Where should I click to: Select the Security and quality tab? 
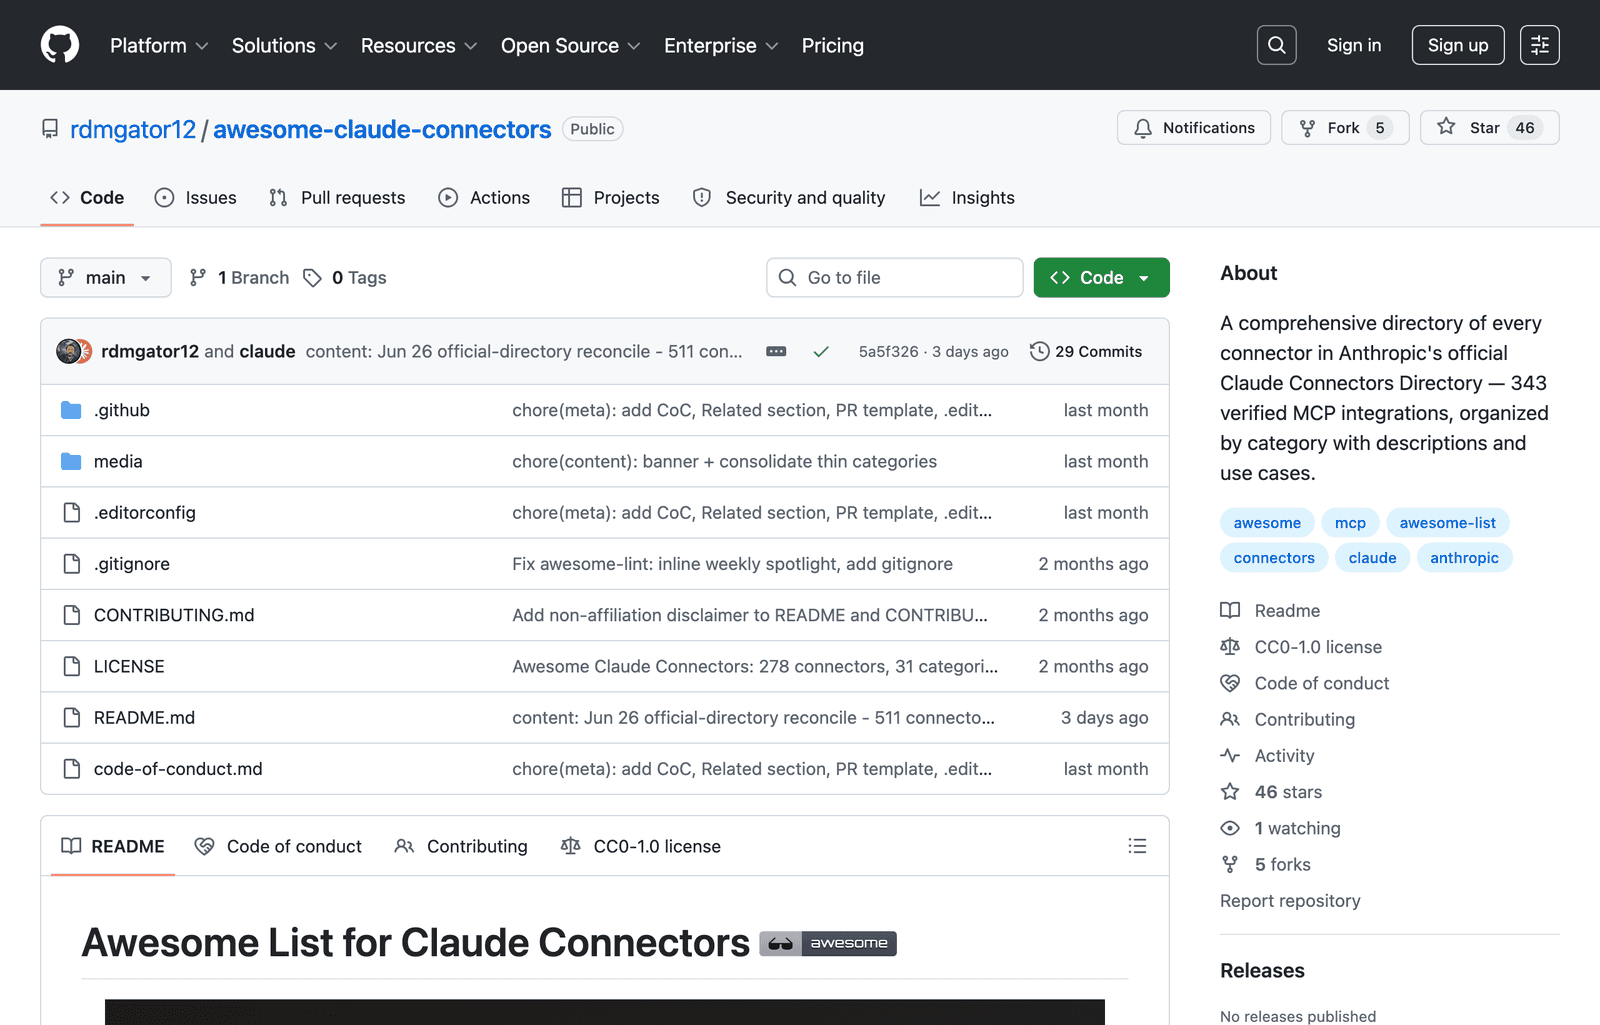point(789,198)
